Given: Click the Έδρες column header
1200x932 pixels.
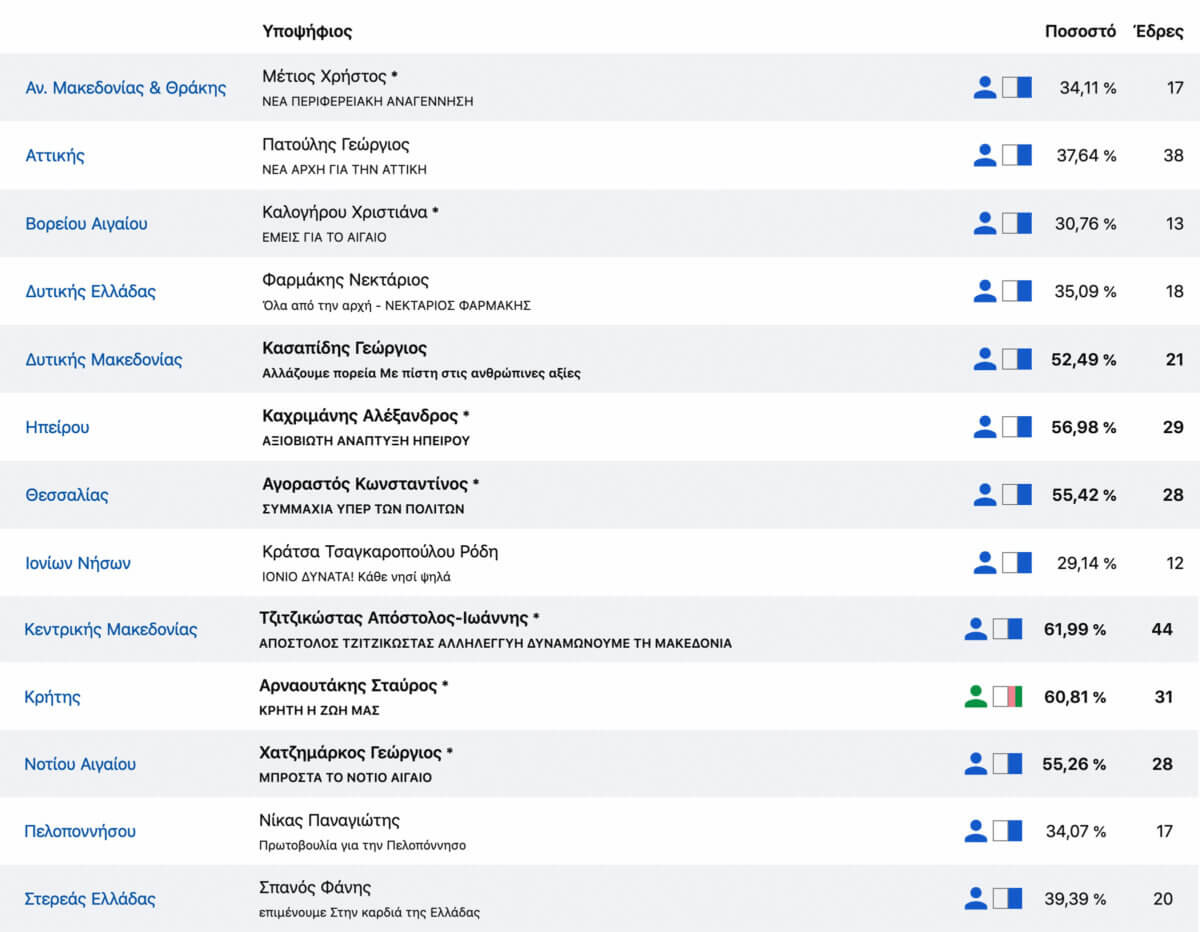Looking at the screenshot, I should (1158, 31).
